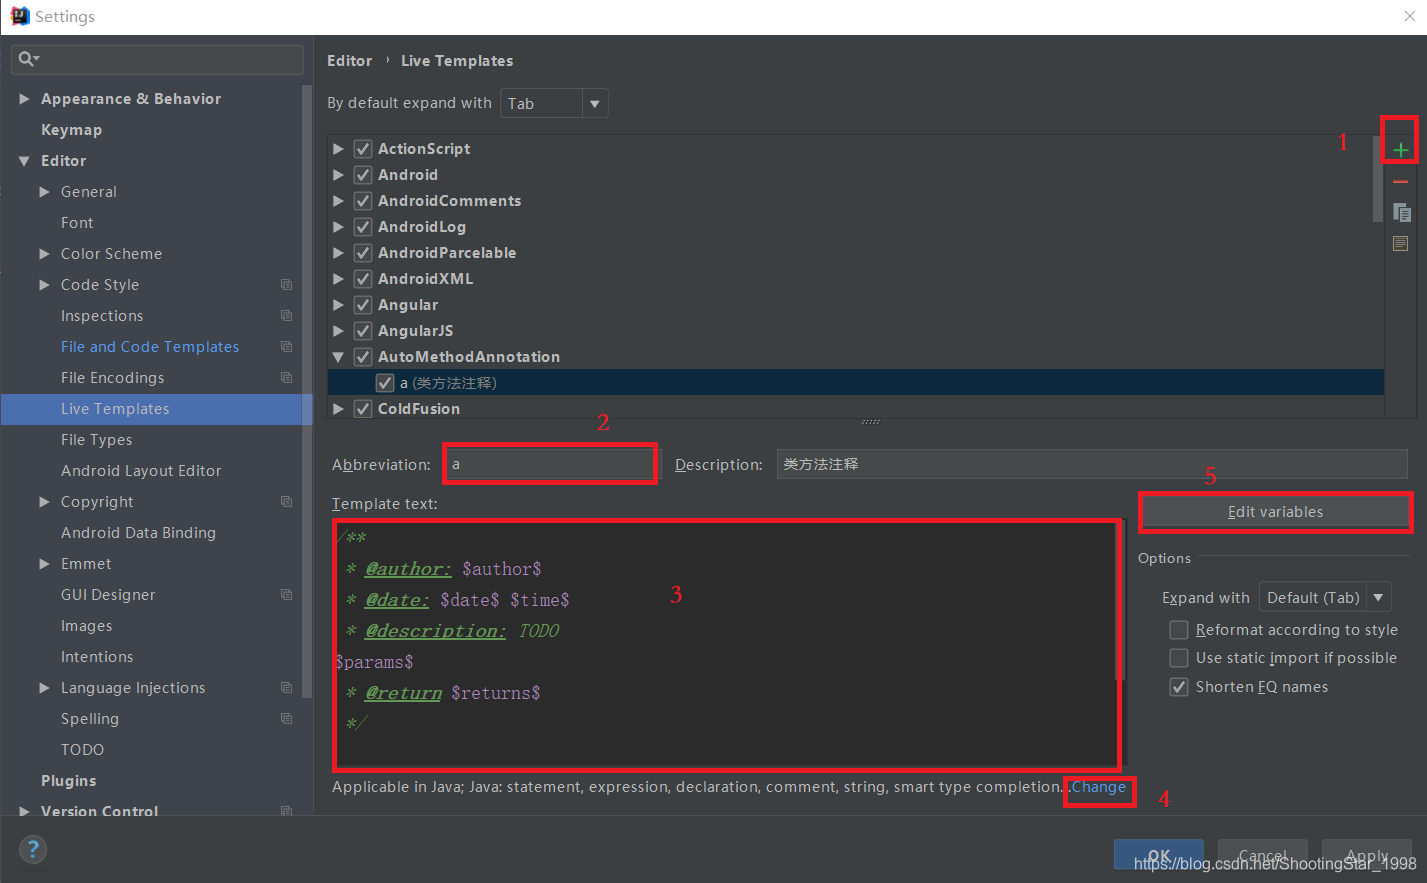This screenshot has width=1427, height=883.
Task: Click the template list vertical scrollbar
Action: pyautogui.click(x=1378, y=180)
